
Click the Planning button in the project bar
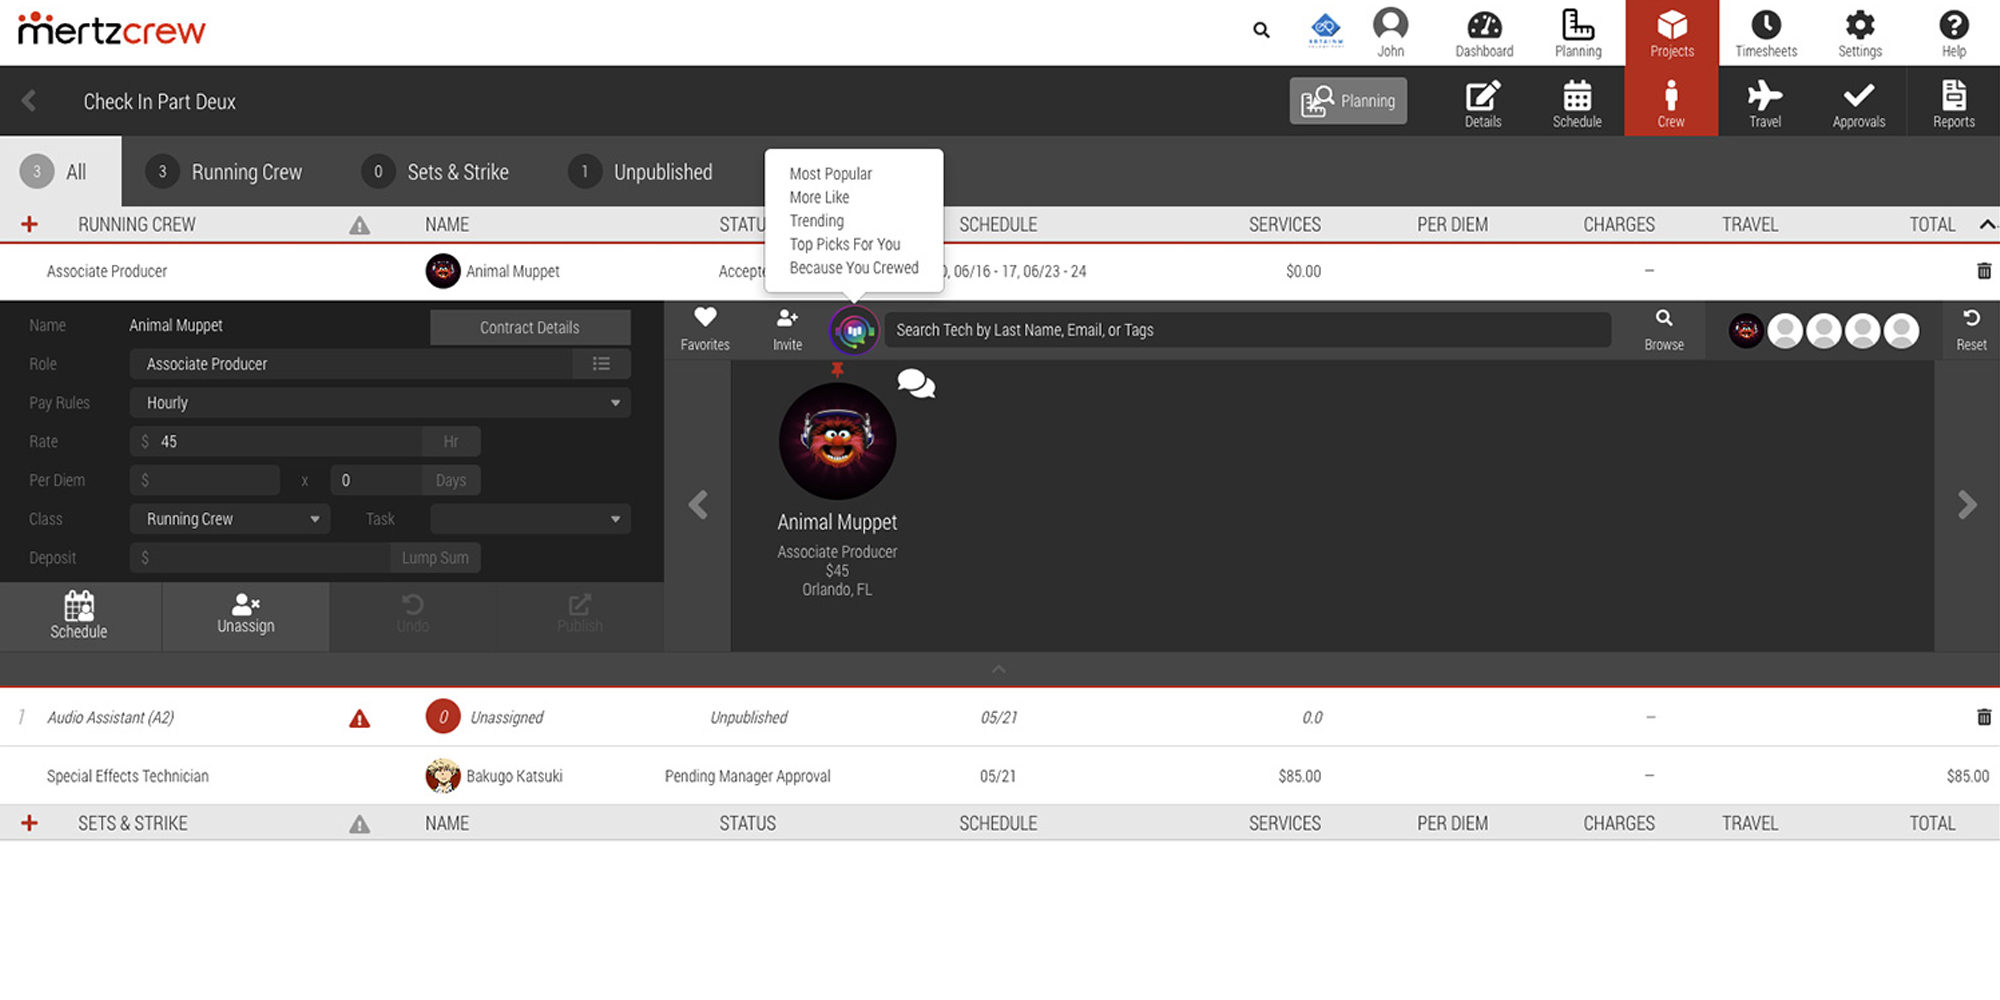coord(1348,101)
